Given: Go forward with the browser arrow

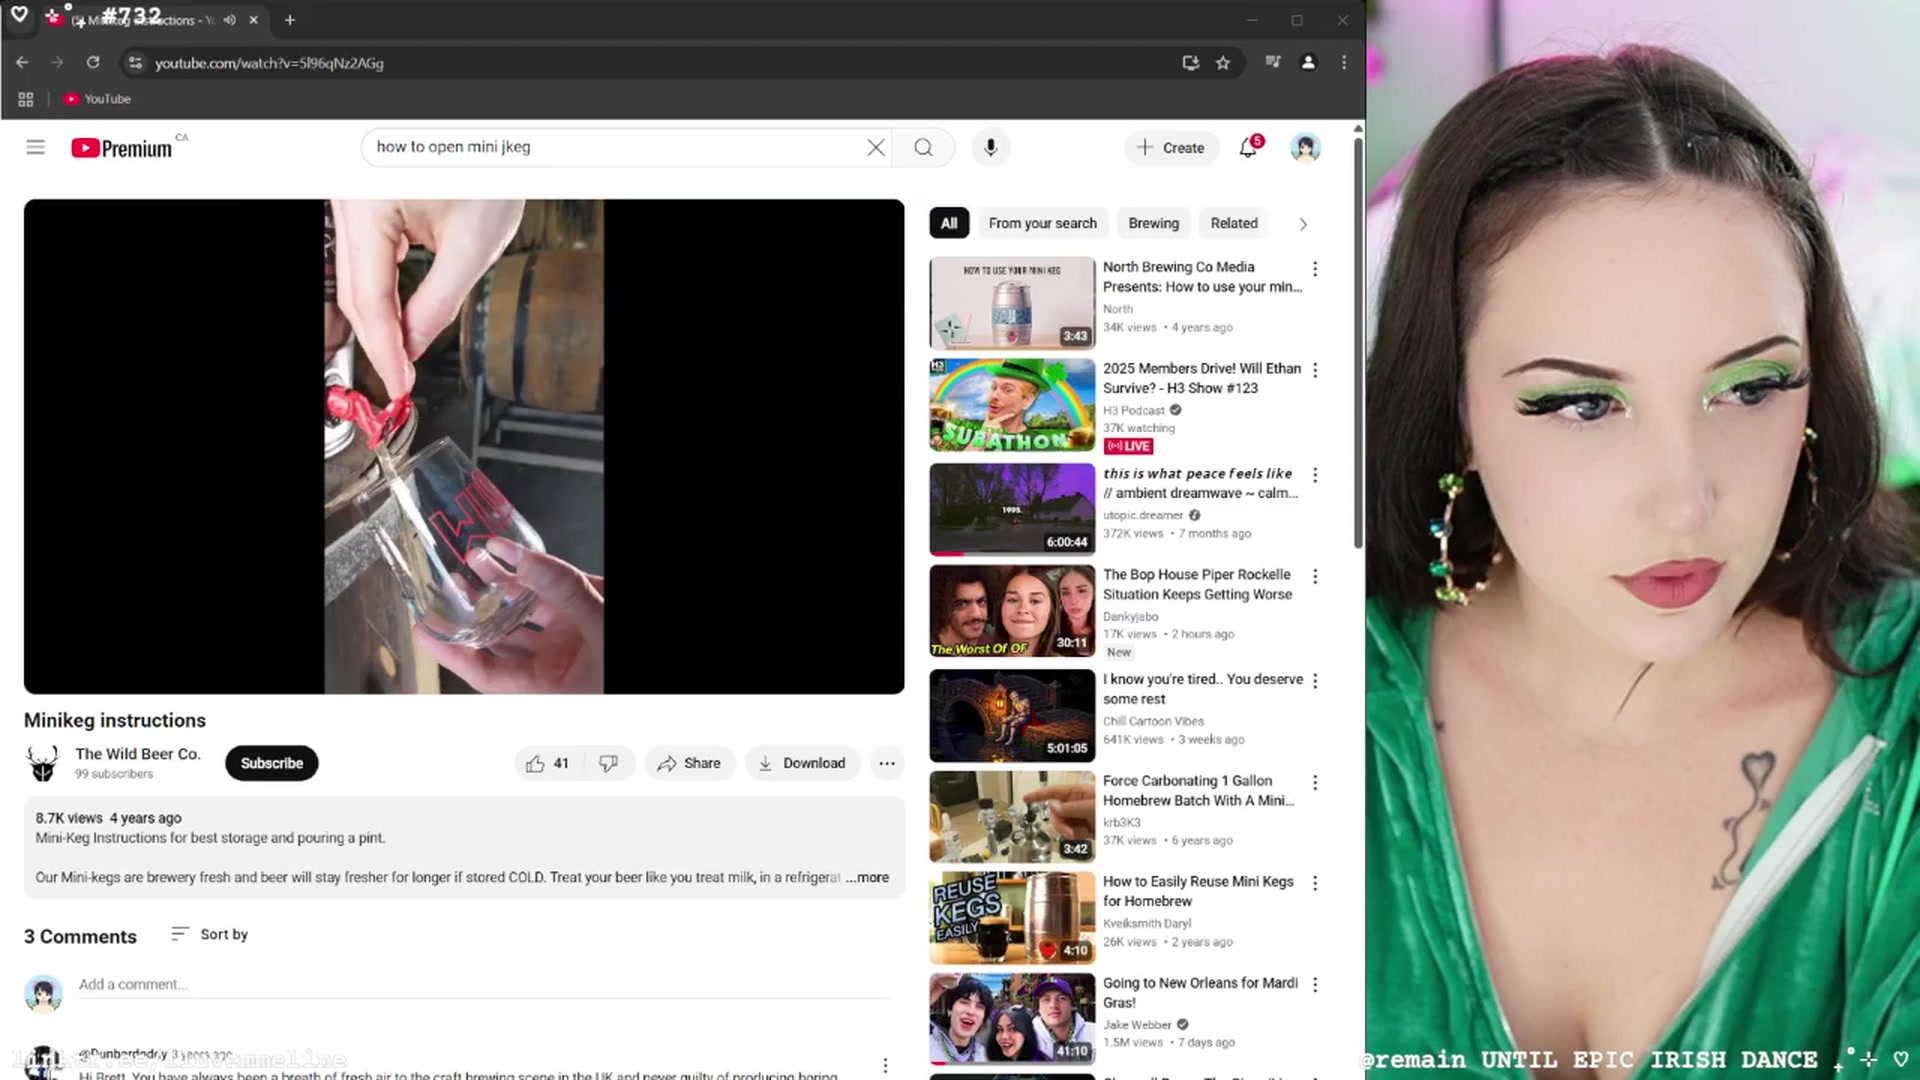Looking at the screenshot, I should pyautogui.click(x=57, y=62).
